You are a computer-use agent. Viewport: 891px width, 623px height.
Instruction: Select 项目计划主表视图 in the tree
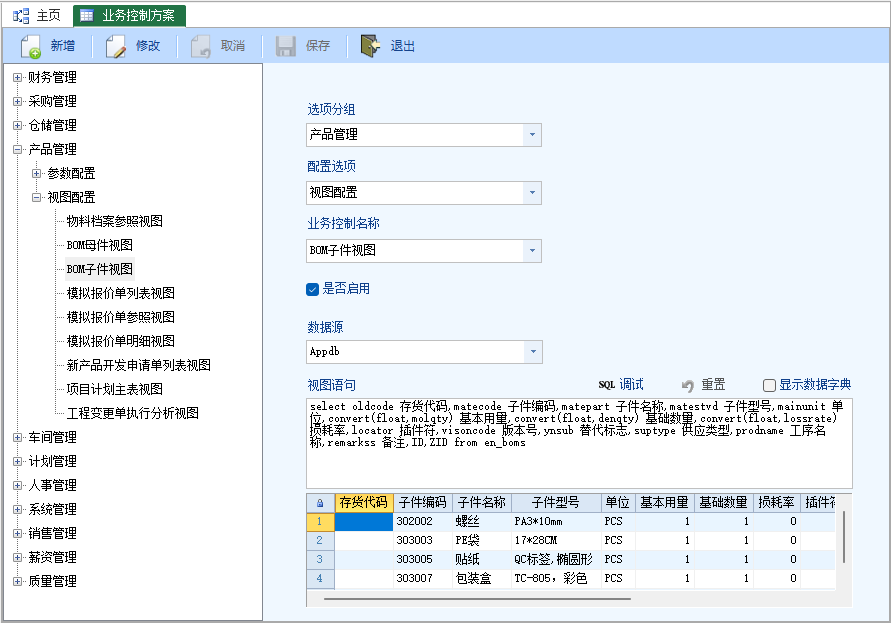(x=115, y=389)
